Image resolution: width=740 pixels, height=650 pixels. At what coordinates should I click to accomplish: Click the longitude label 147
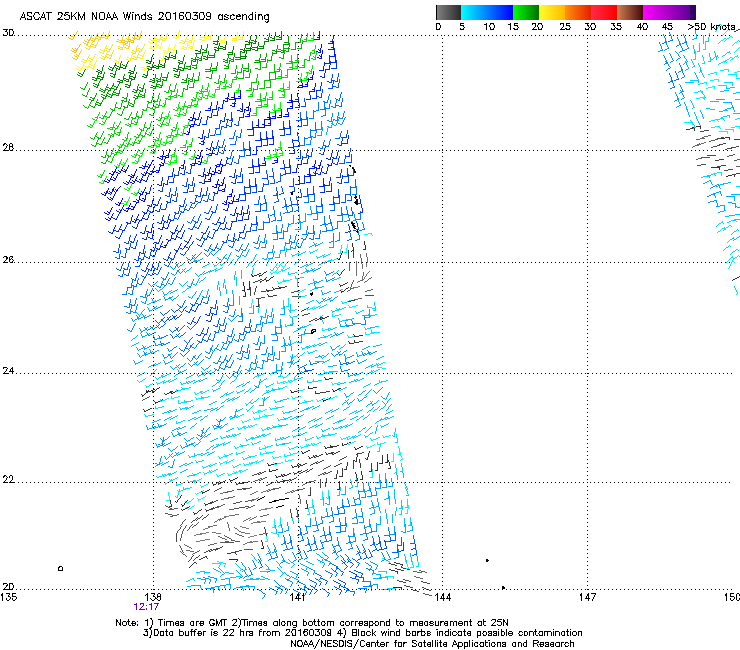tap(587, 597)
